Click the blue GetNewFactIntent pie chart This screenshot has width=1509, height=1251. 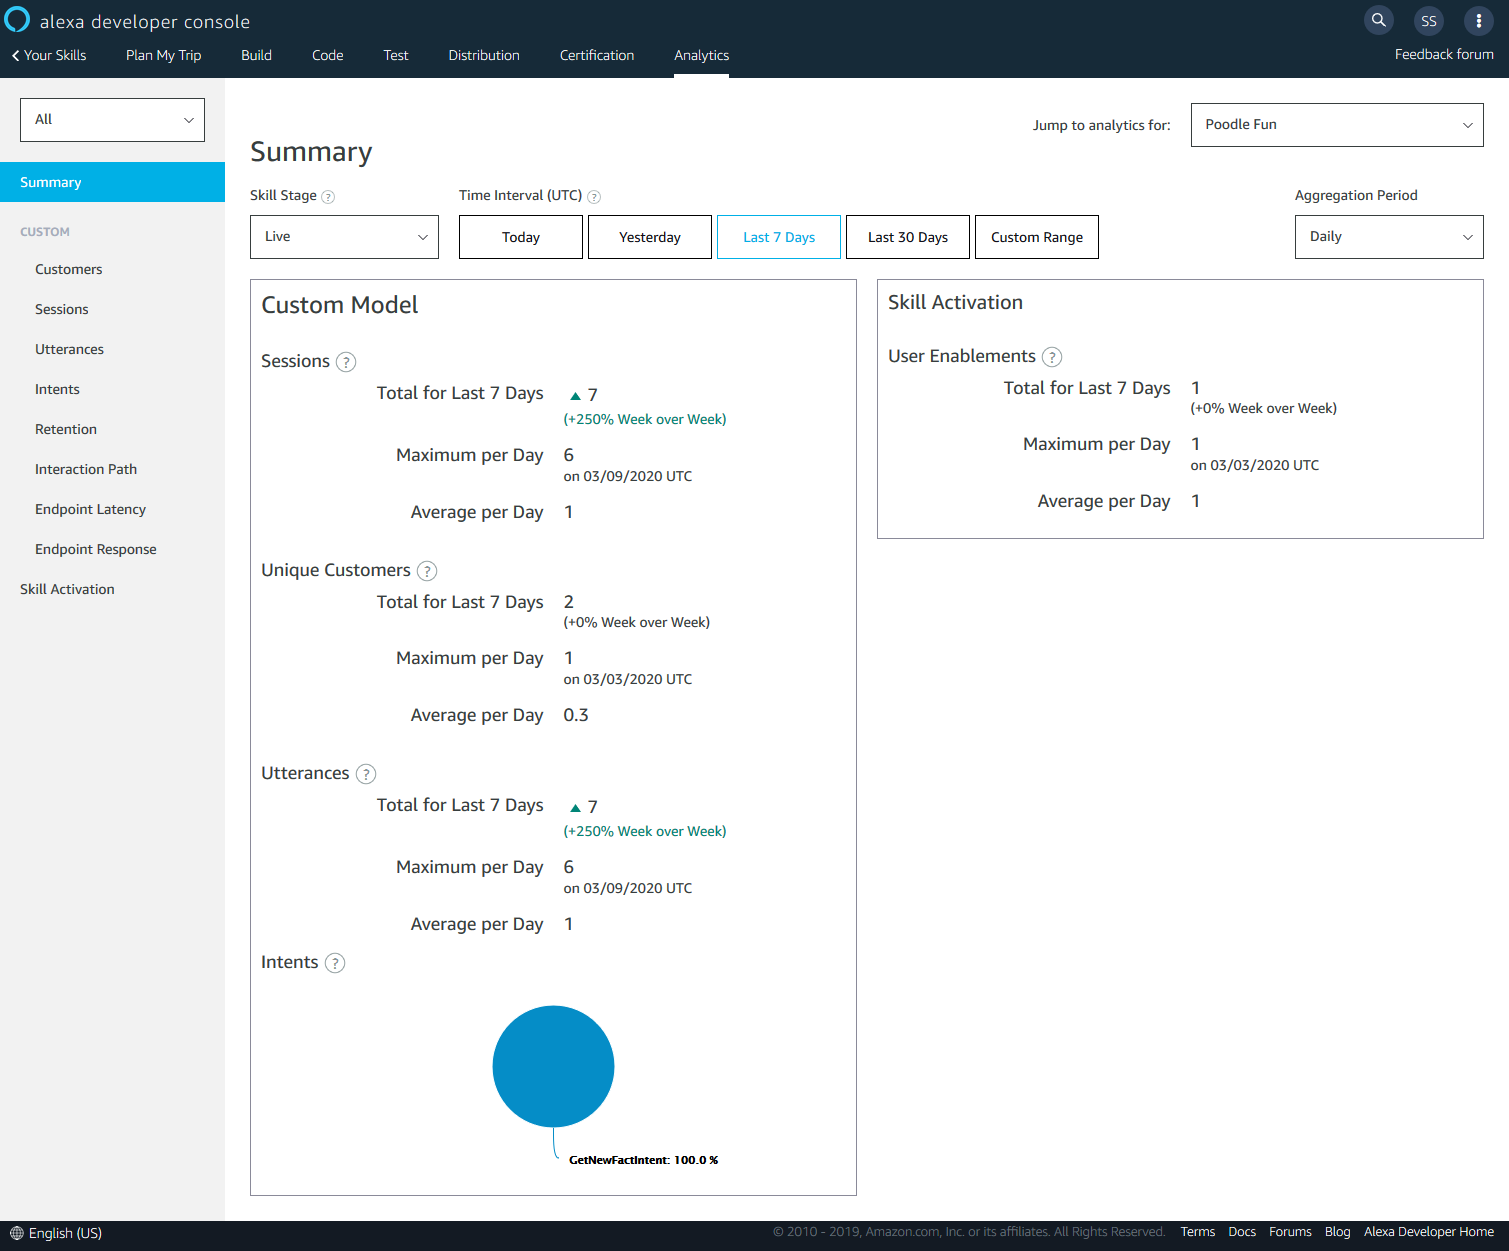[553, 1066]
